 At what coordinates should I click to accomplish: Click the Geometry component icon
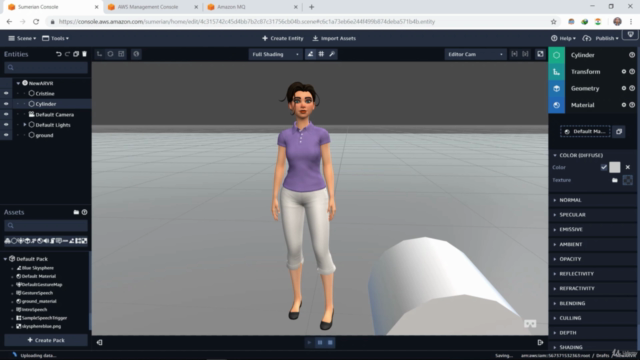[x=556, y=88]
